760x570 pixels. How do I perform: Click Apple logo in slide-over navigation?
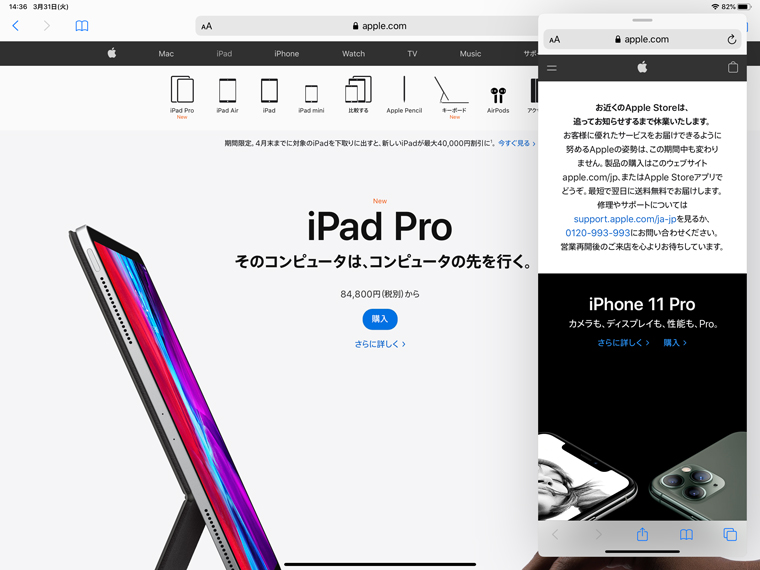(642, 67)
